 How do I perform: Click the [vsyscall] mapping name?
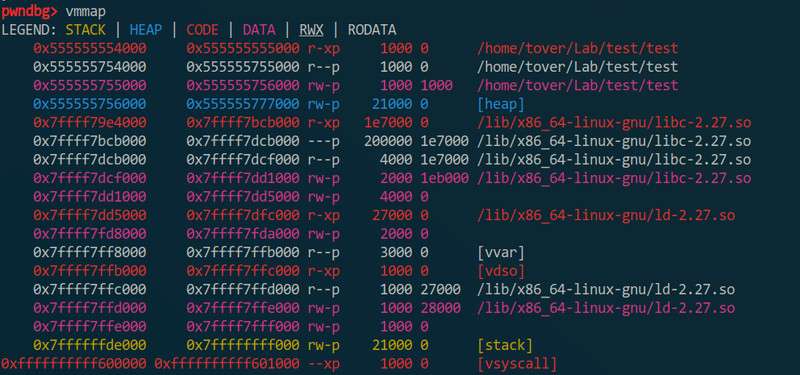[x=517, y=364]
